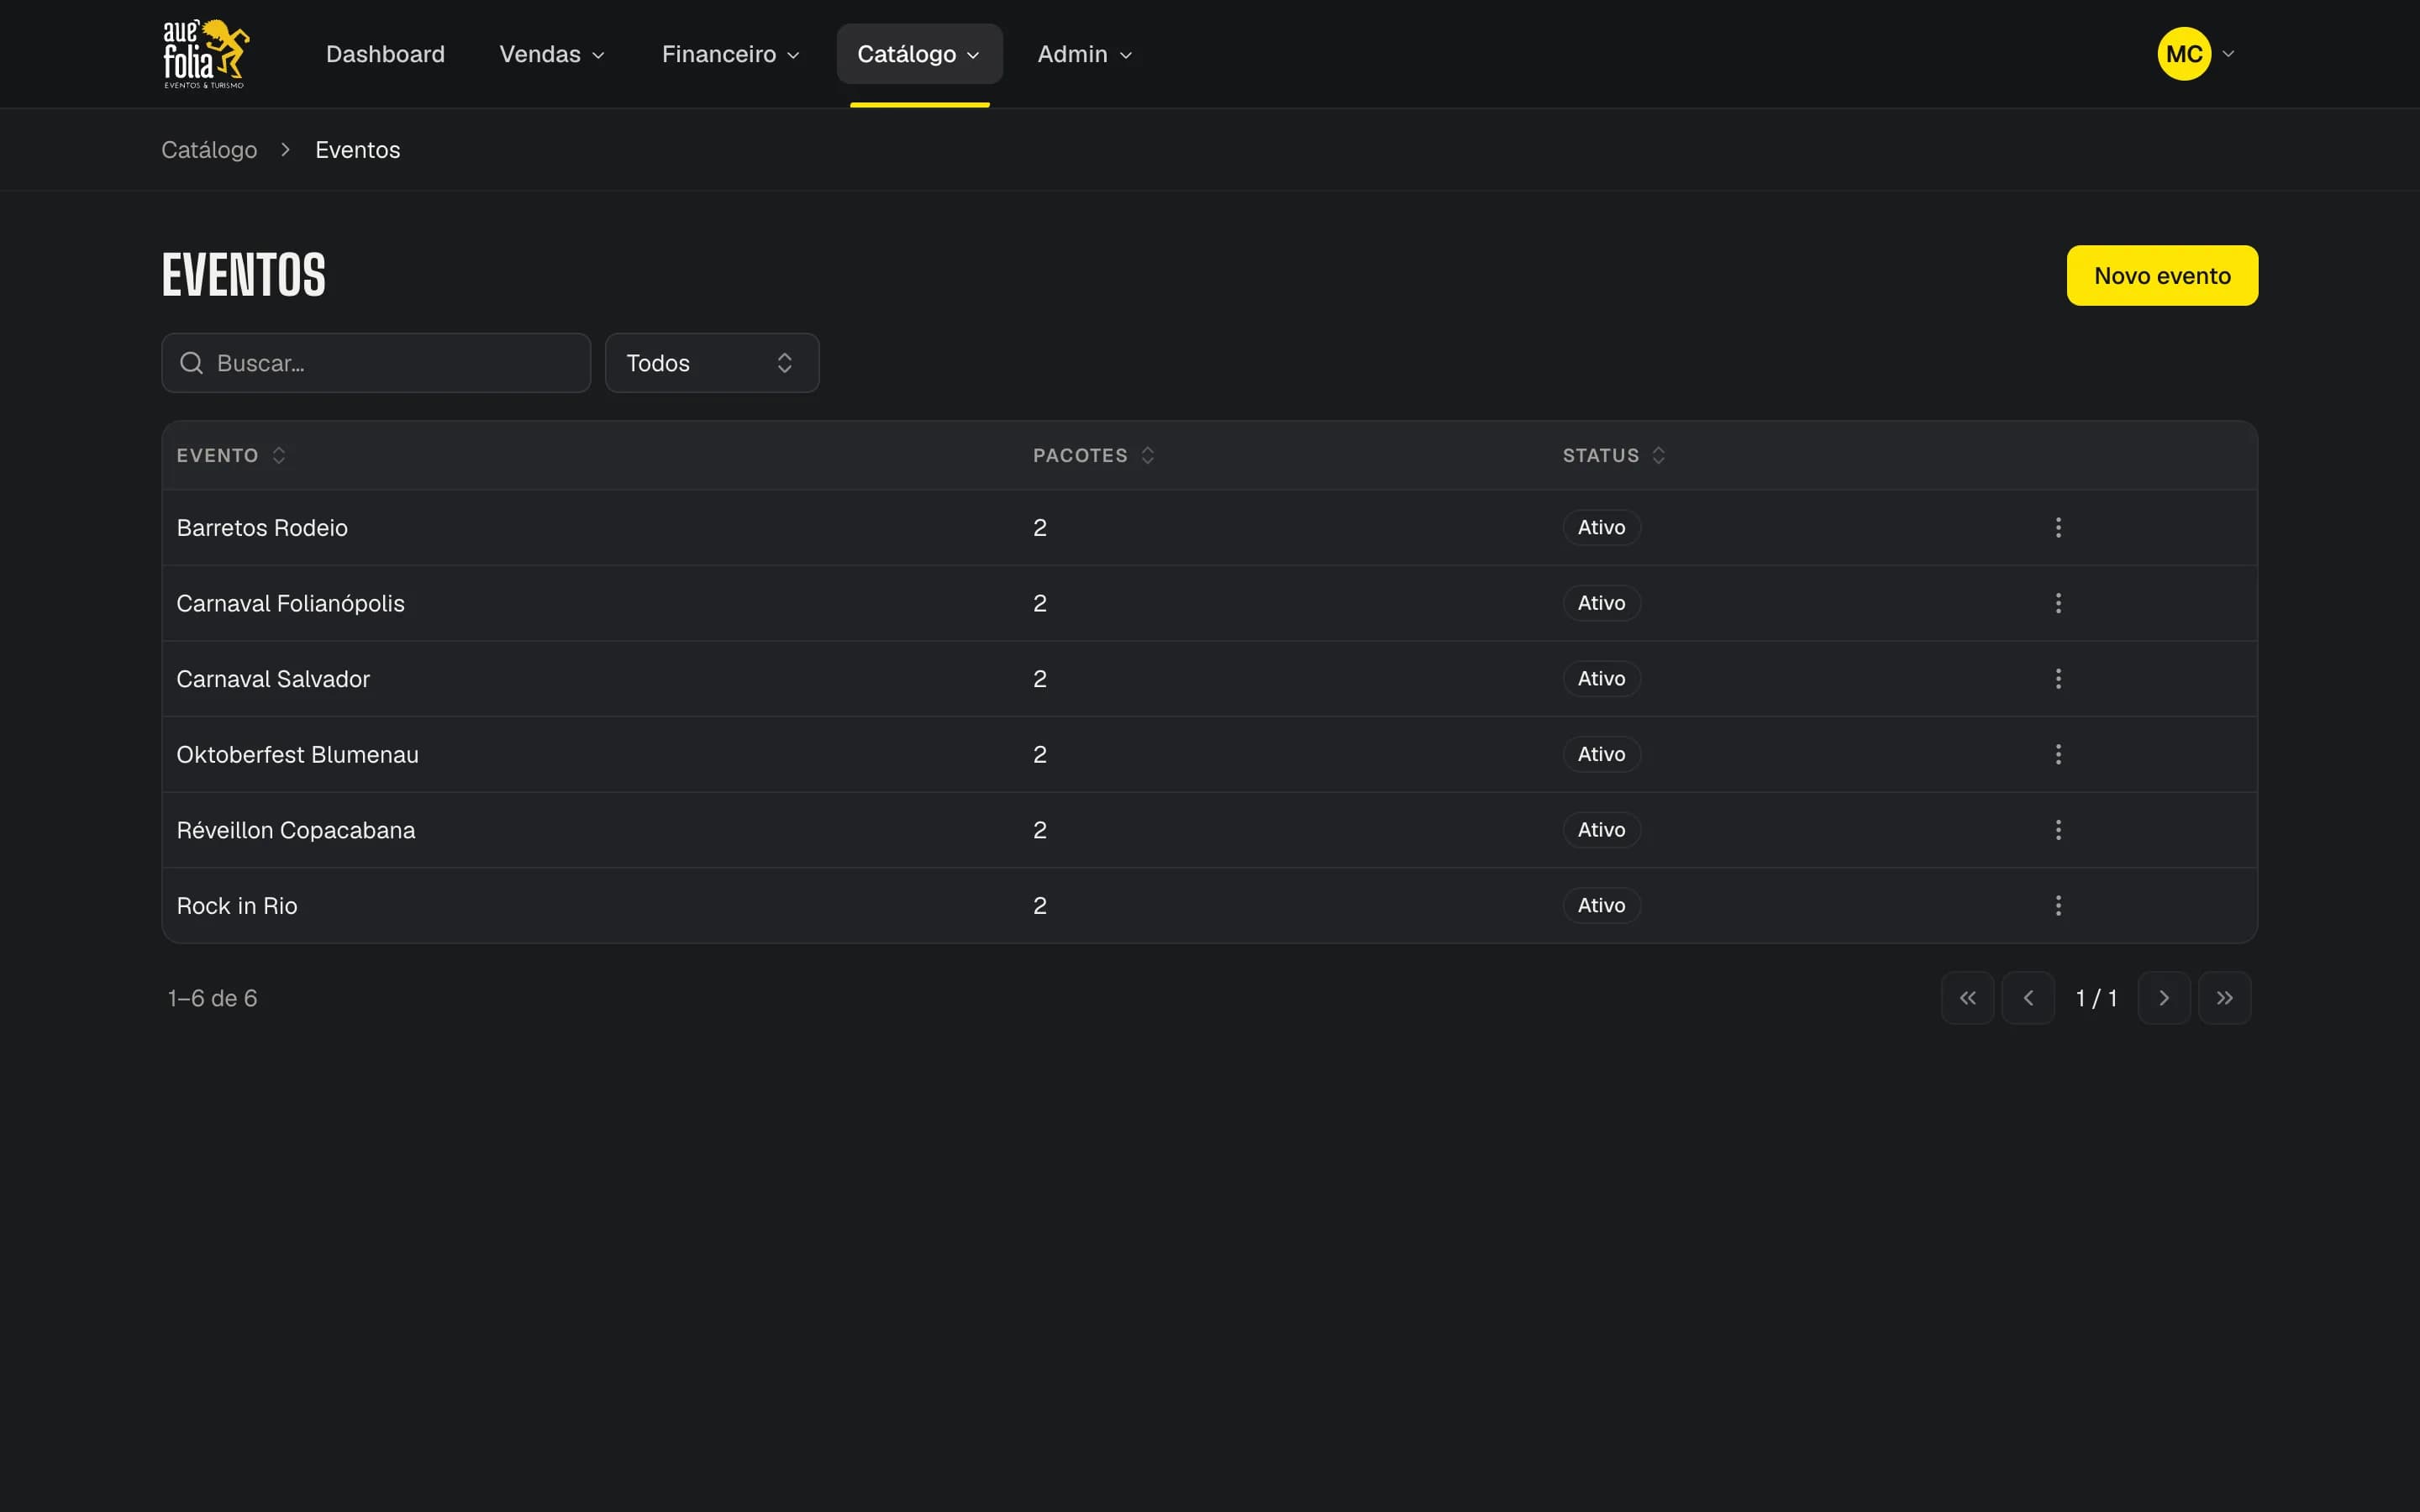Image resolution: width=2420 pixels, height=1512 pixels.
Task: Click Ativo badge for Barretos Rodeio
Action: click(1601, 527)
